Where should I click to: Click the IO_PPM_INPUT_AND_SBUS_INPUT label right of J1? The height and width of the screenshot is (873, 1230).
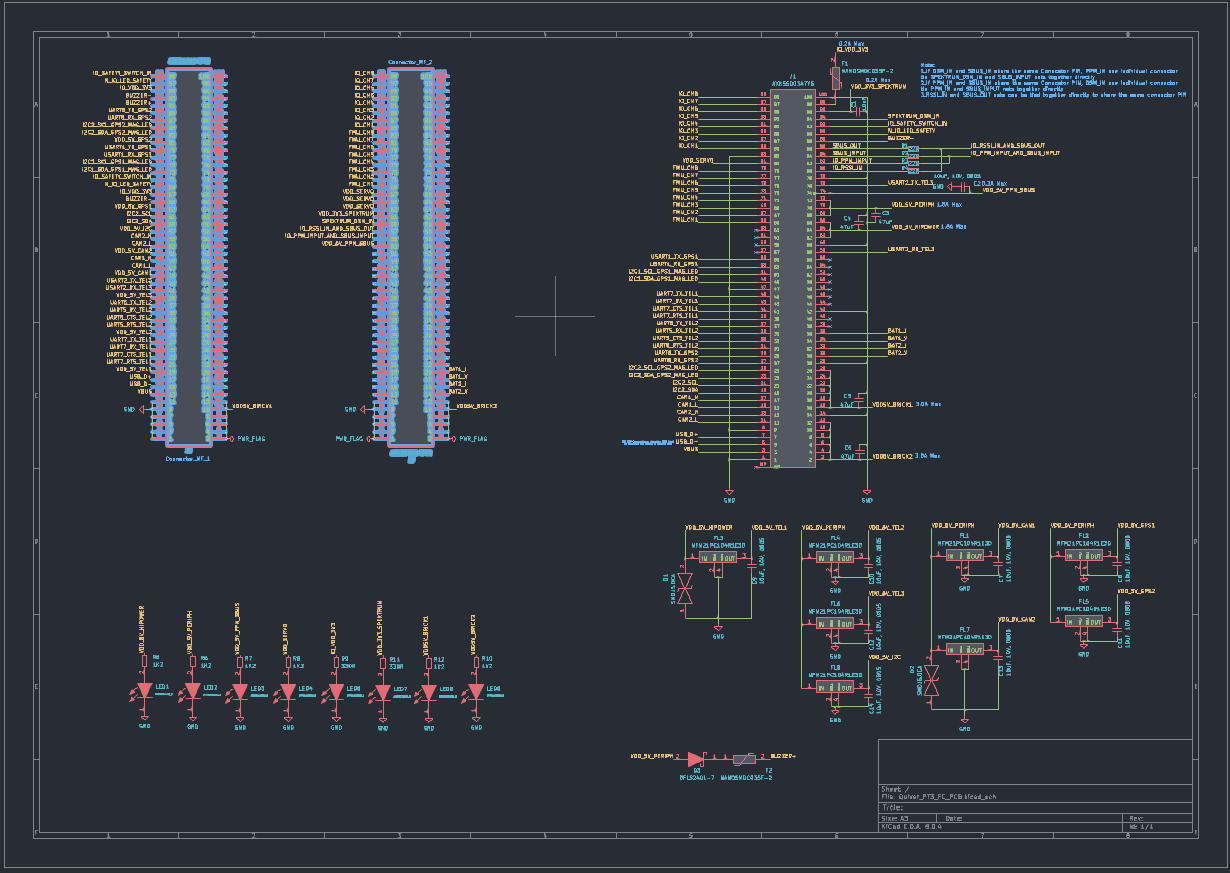click(x=1015, y=153)
